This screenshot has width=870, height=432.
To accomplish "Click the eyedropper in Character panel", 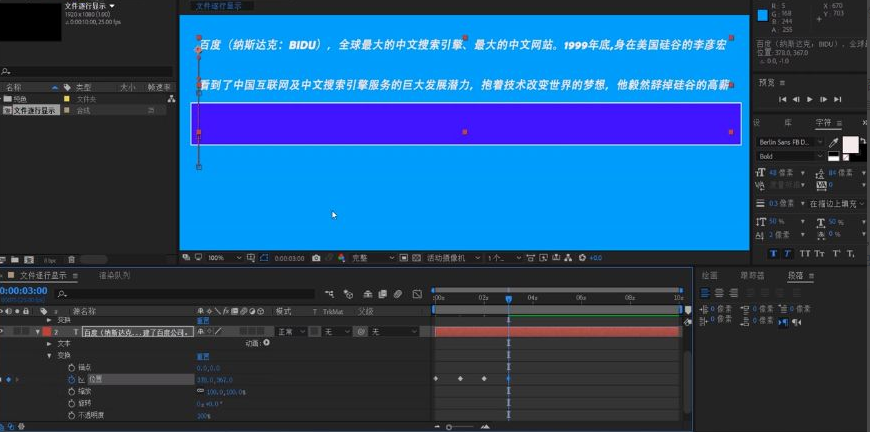I will pos(833,143).
